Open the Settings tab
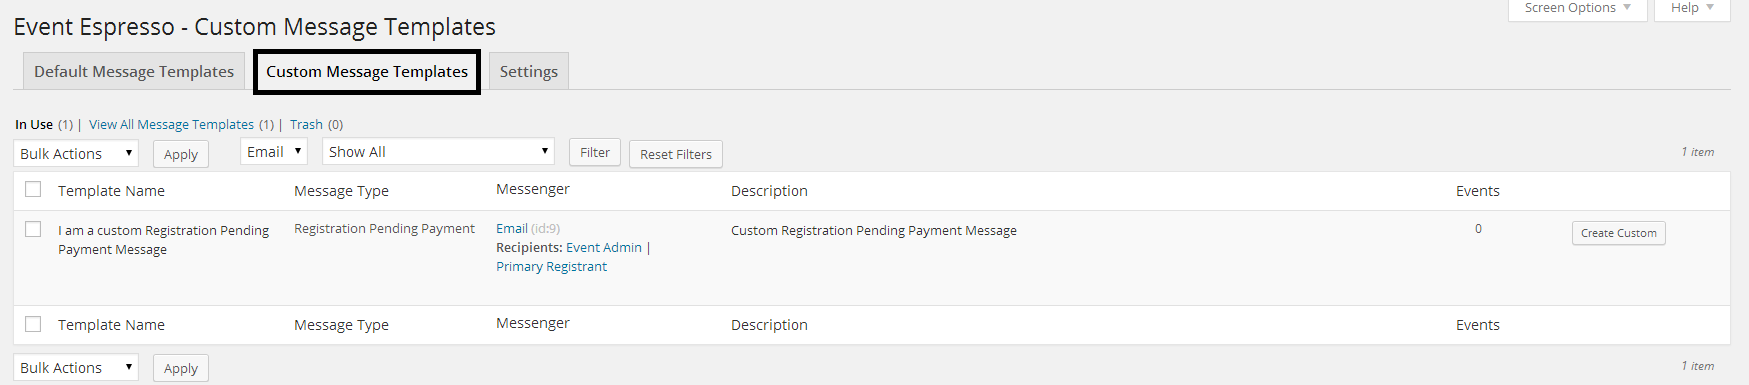1749x385 pixels. click(529, 72)
